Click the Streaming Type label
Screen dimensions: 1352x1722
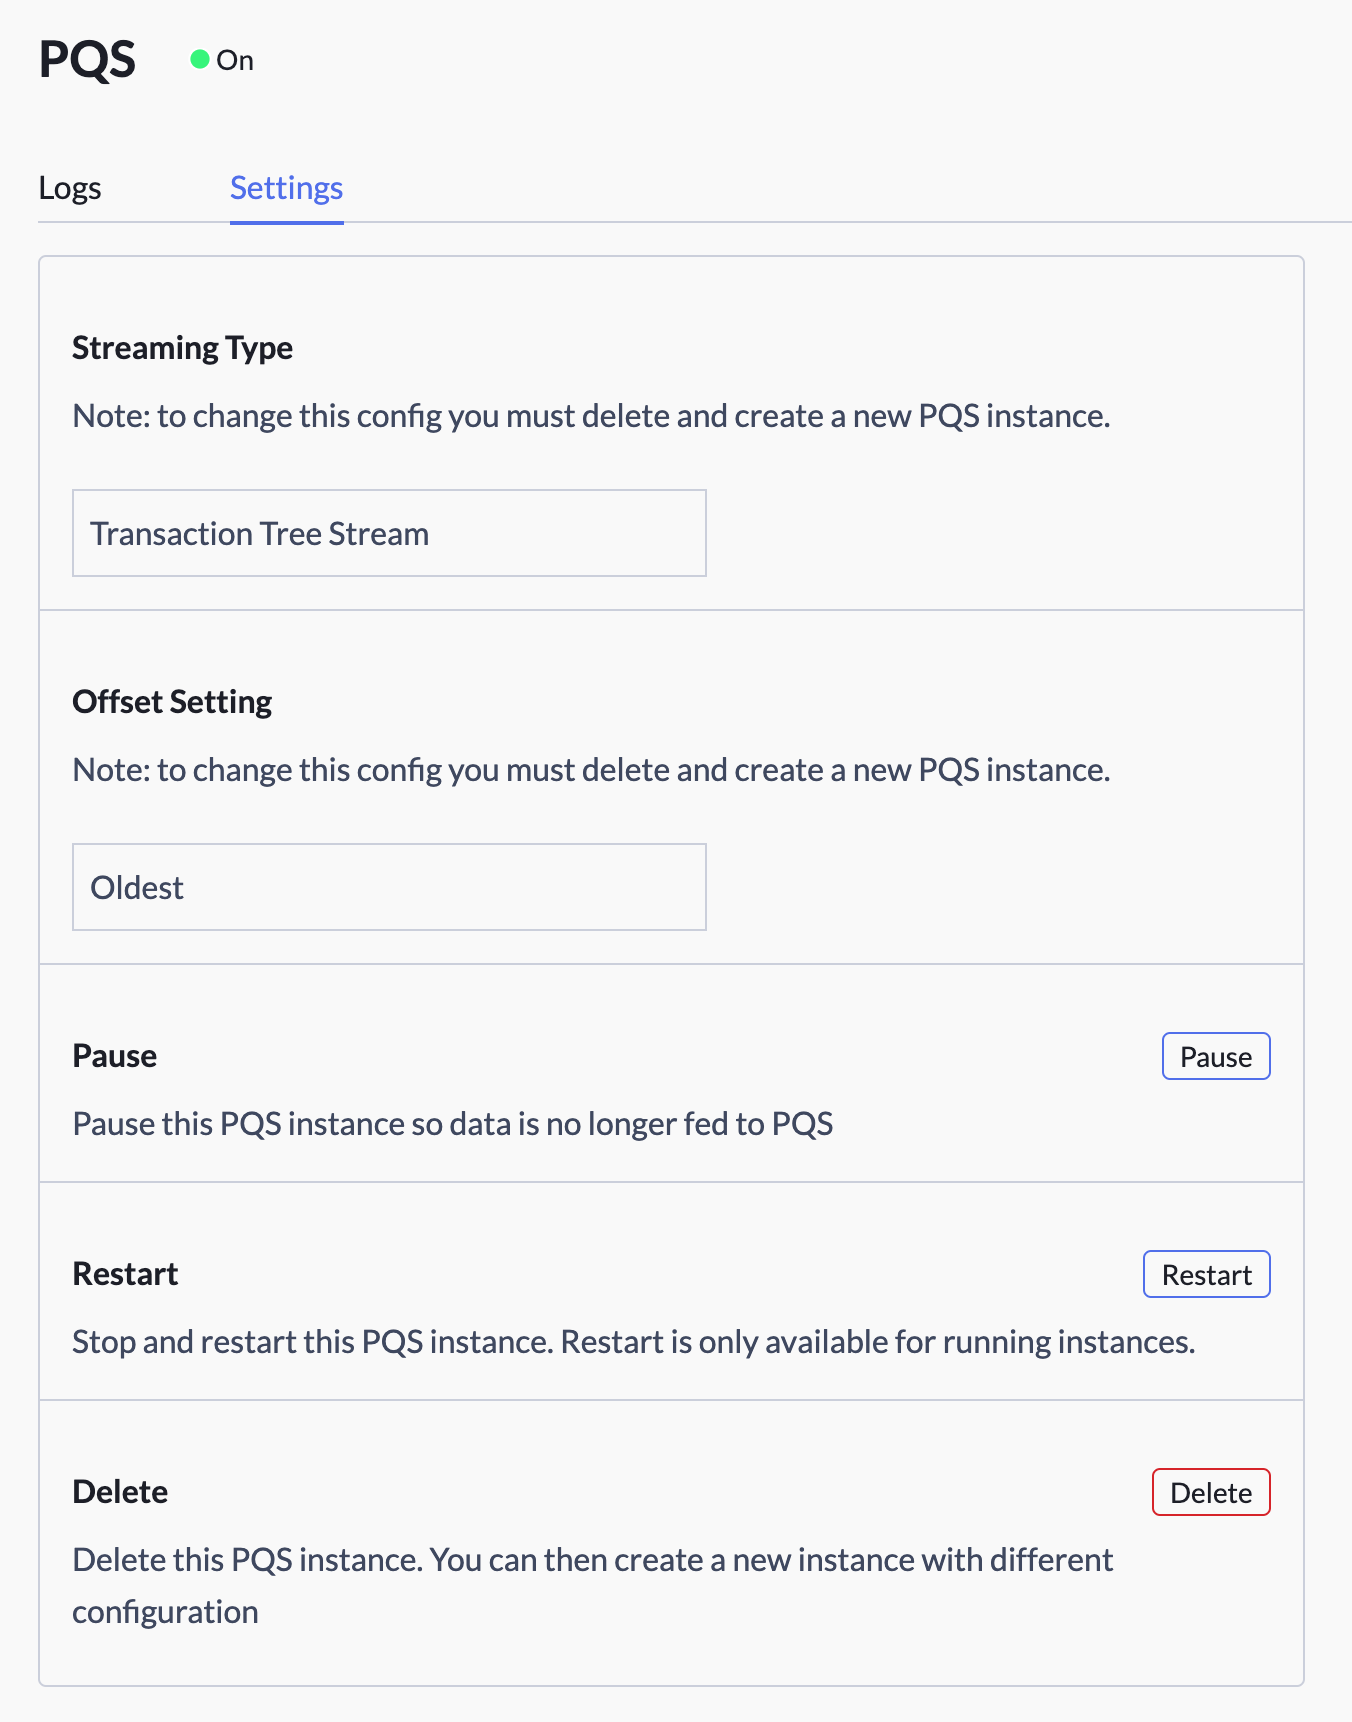[x=182, y=347]
